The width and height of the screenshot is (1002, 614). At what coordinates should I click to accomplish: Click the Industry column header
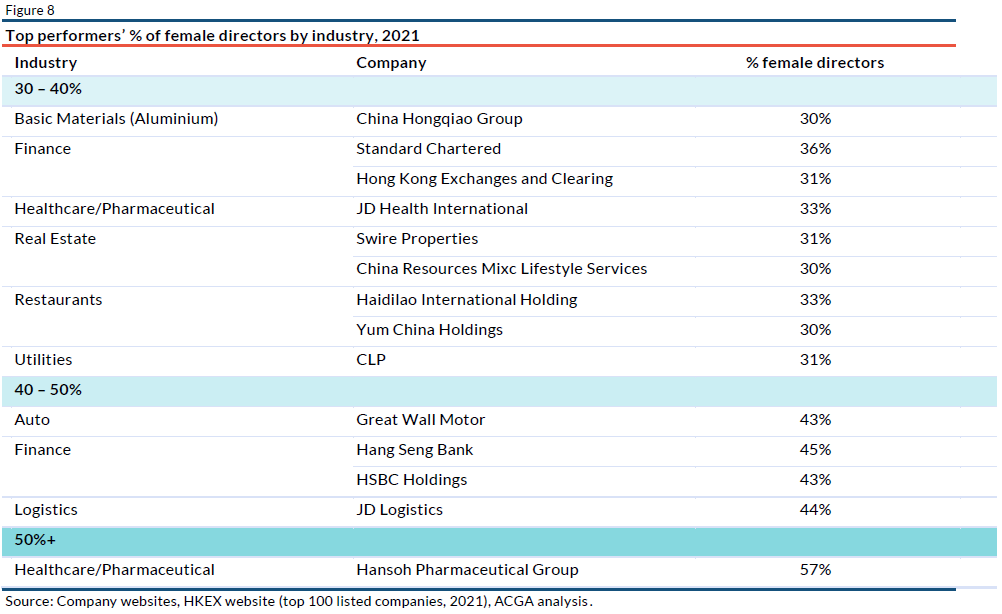click(45, 63)
